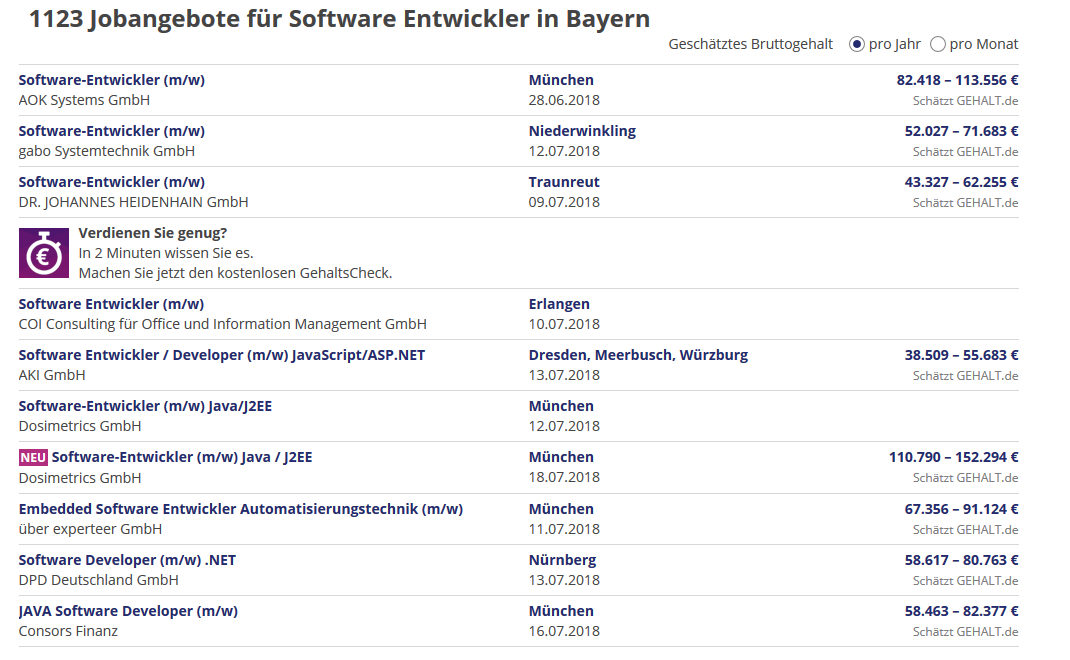Select the 'pro Jahr' salary option

856,44
